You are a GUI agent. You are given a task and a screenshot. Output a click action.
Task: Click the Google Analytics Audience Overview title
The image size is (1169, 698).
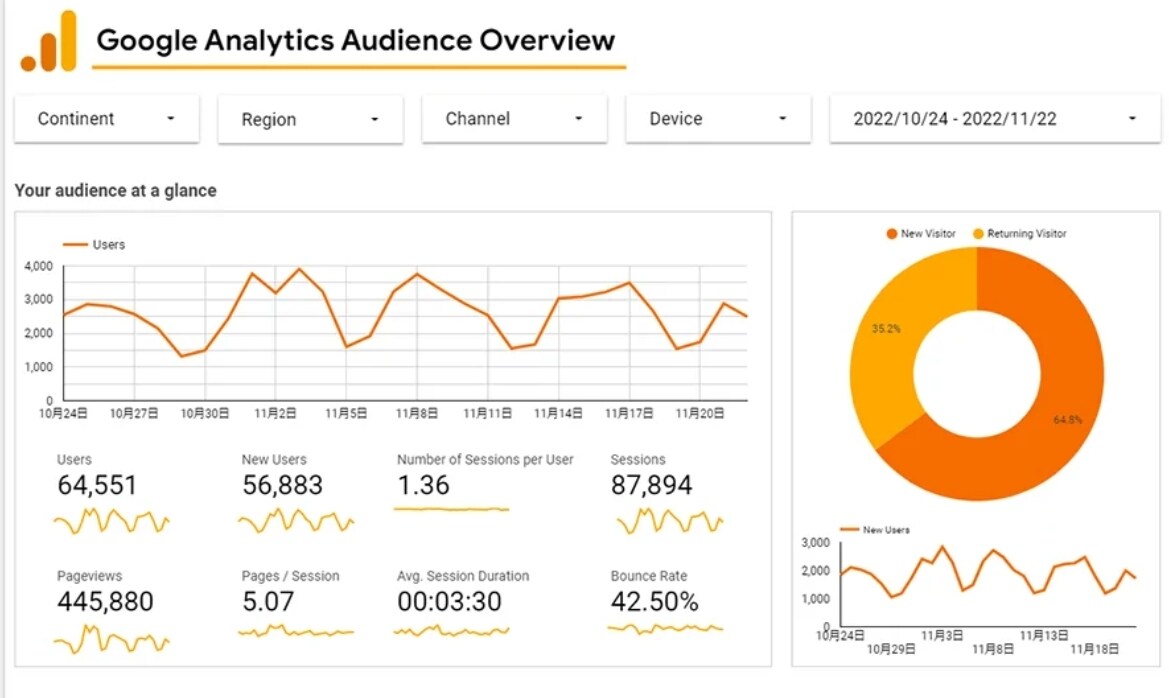coord(356,40)
